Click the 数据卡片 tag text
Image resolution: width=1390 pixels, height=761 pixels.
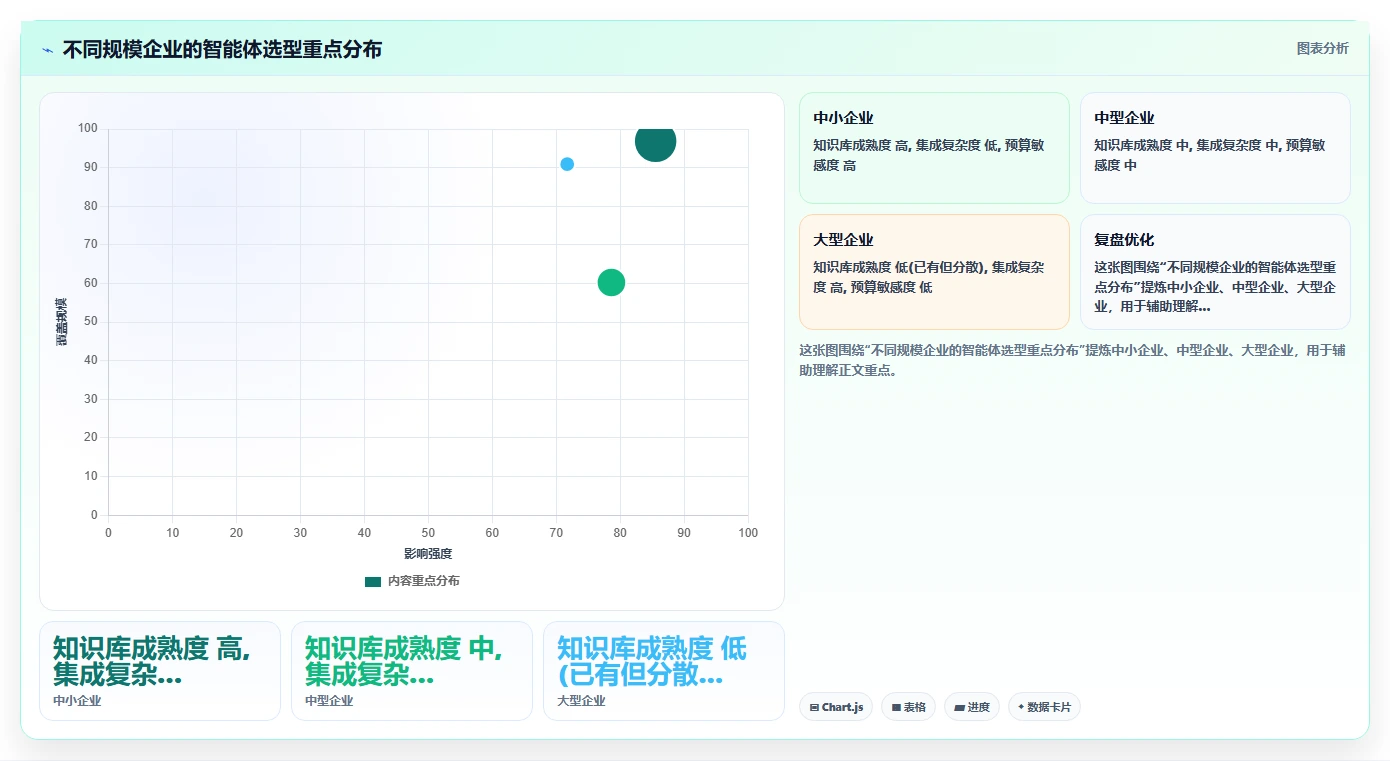coord(1049,708)
